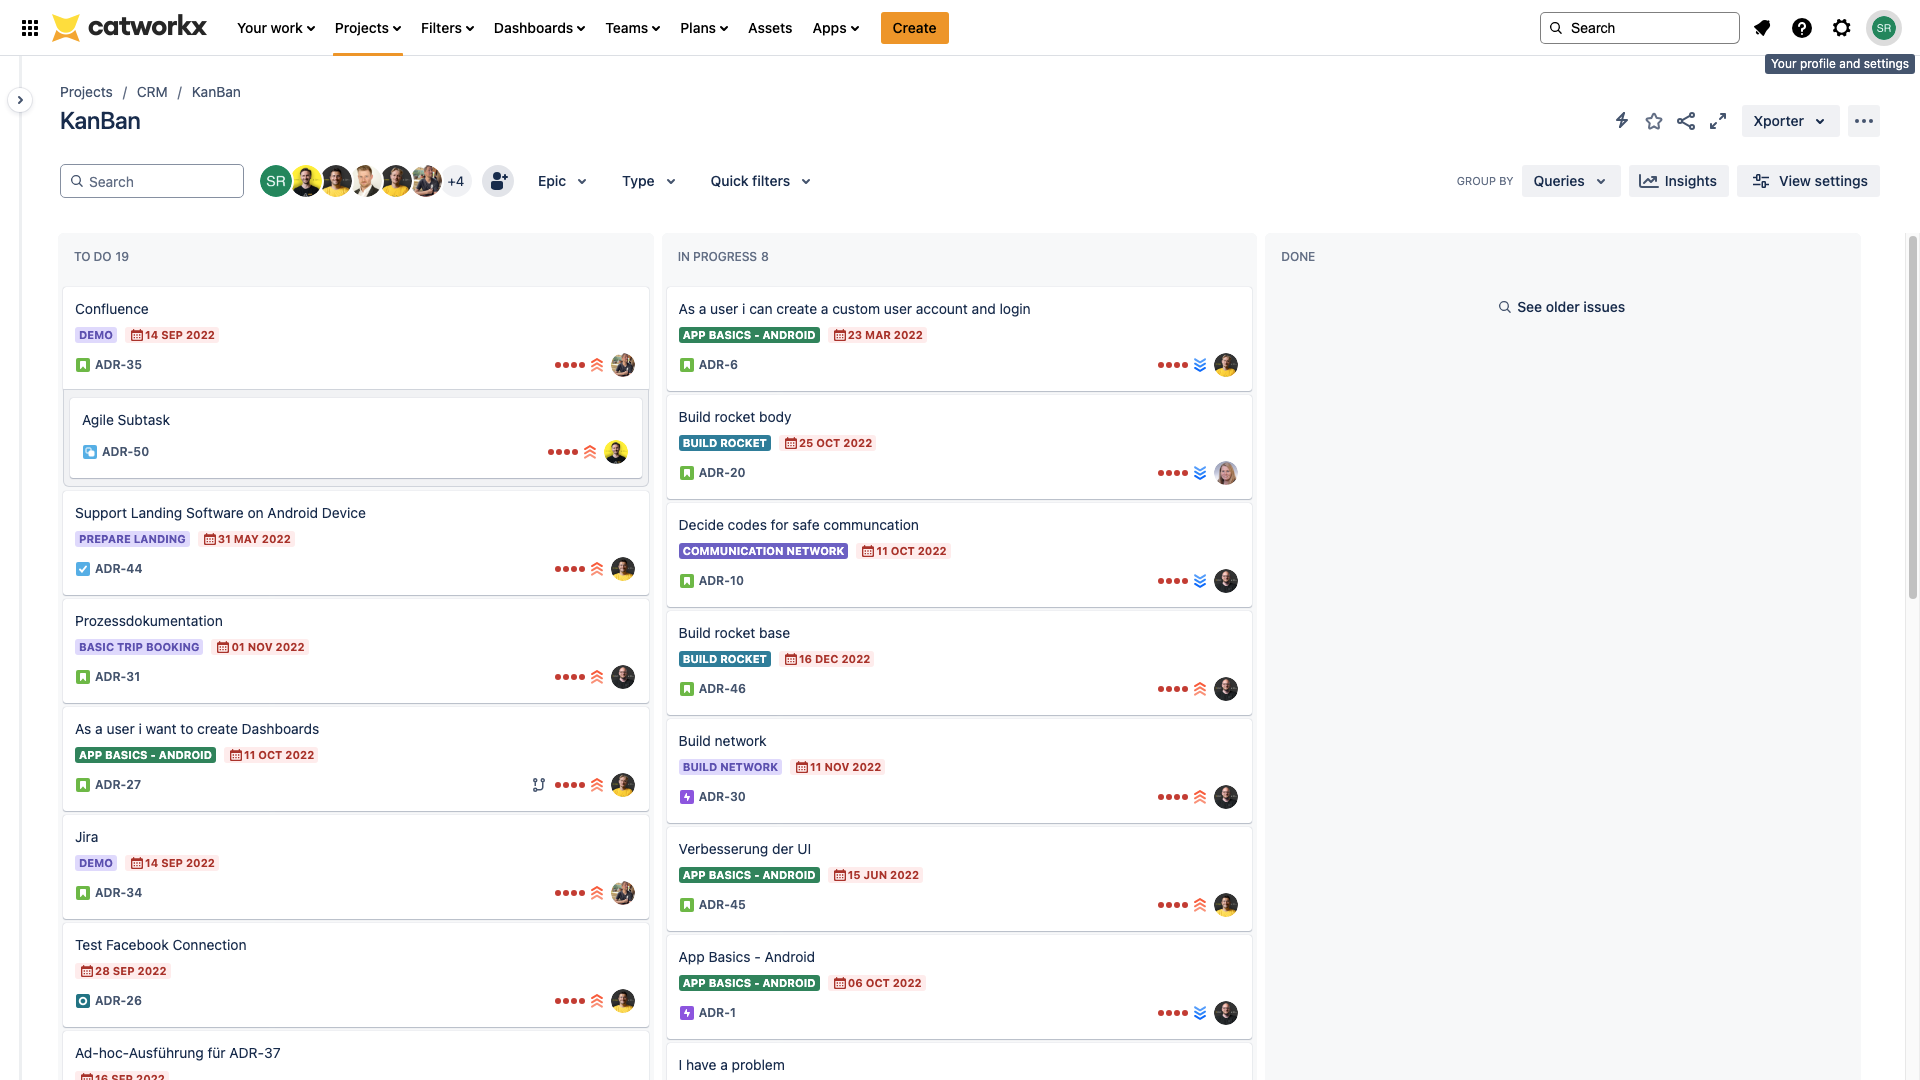The width and height of the screenshot is (1920, 1080).
Task: Open the Filters menu
Action: pos(447,28)
